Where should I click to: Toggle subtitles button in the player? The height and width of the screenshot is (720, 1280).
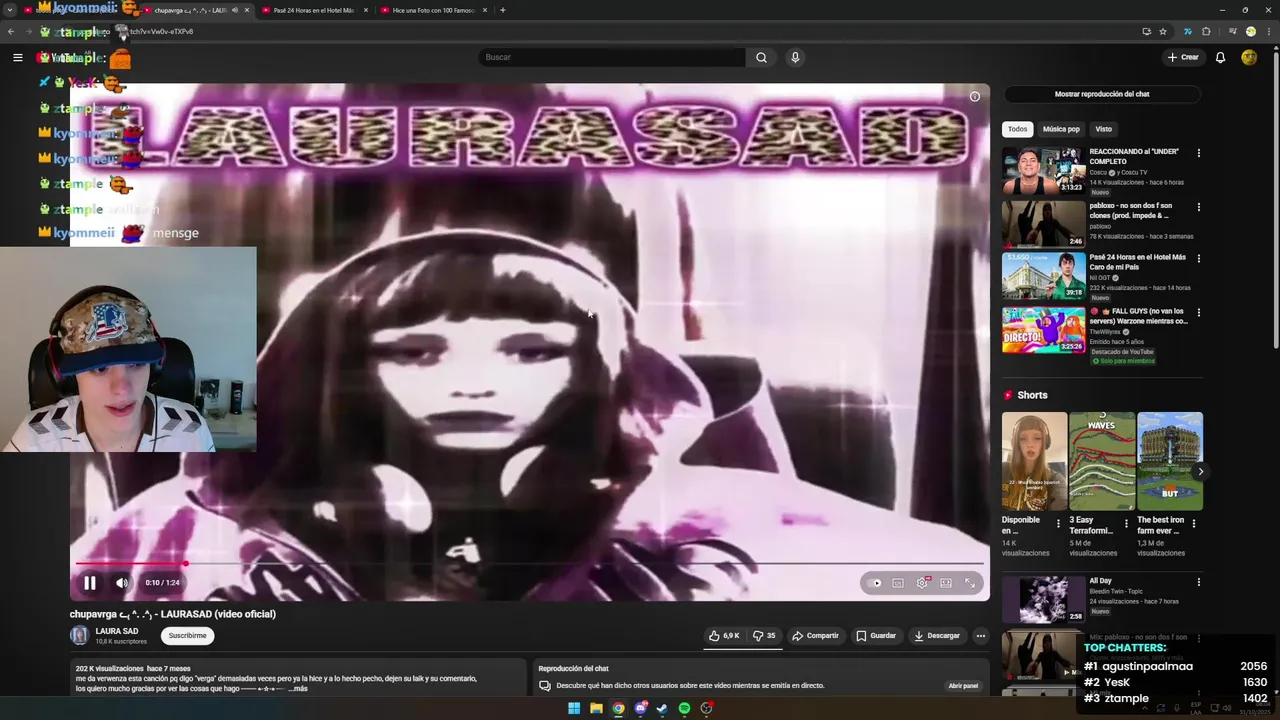[x=898, y=583]
